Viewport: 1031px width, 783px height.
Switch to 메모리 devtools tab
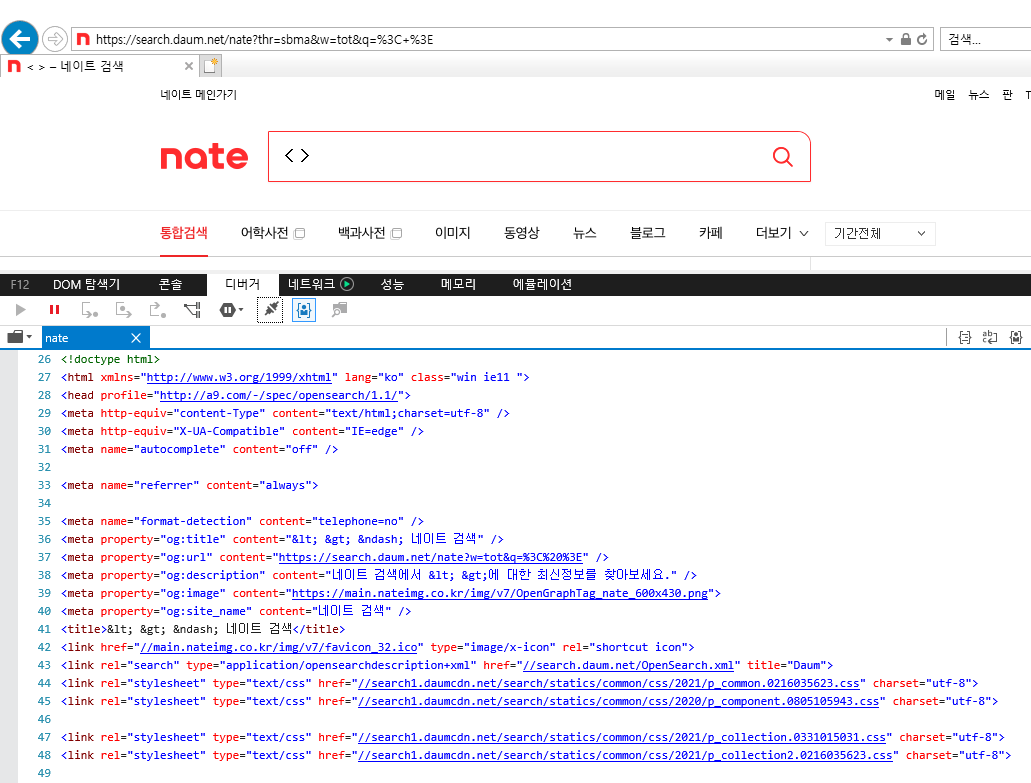[x=458, y=285]
